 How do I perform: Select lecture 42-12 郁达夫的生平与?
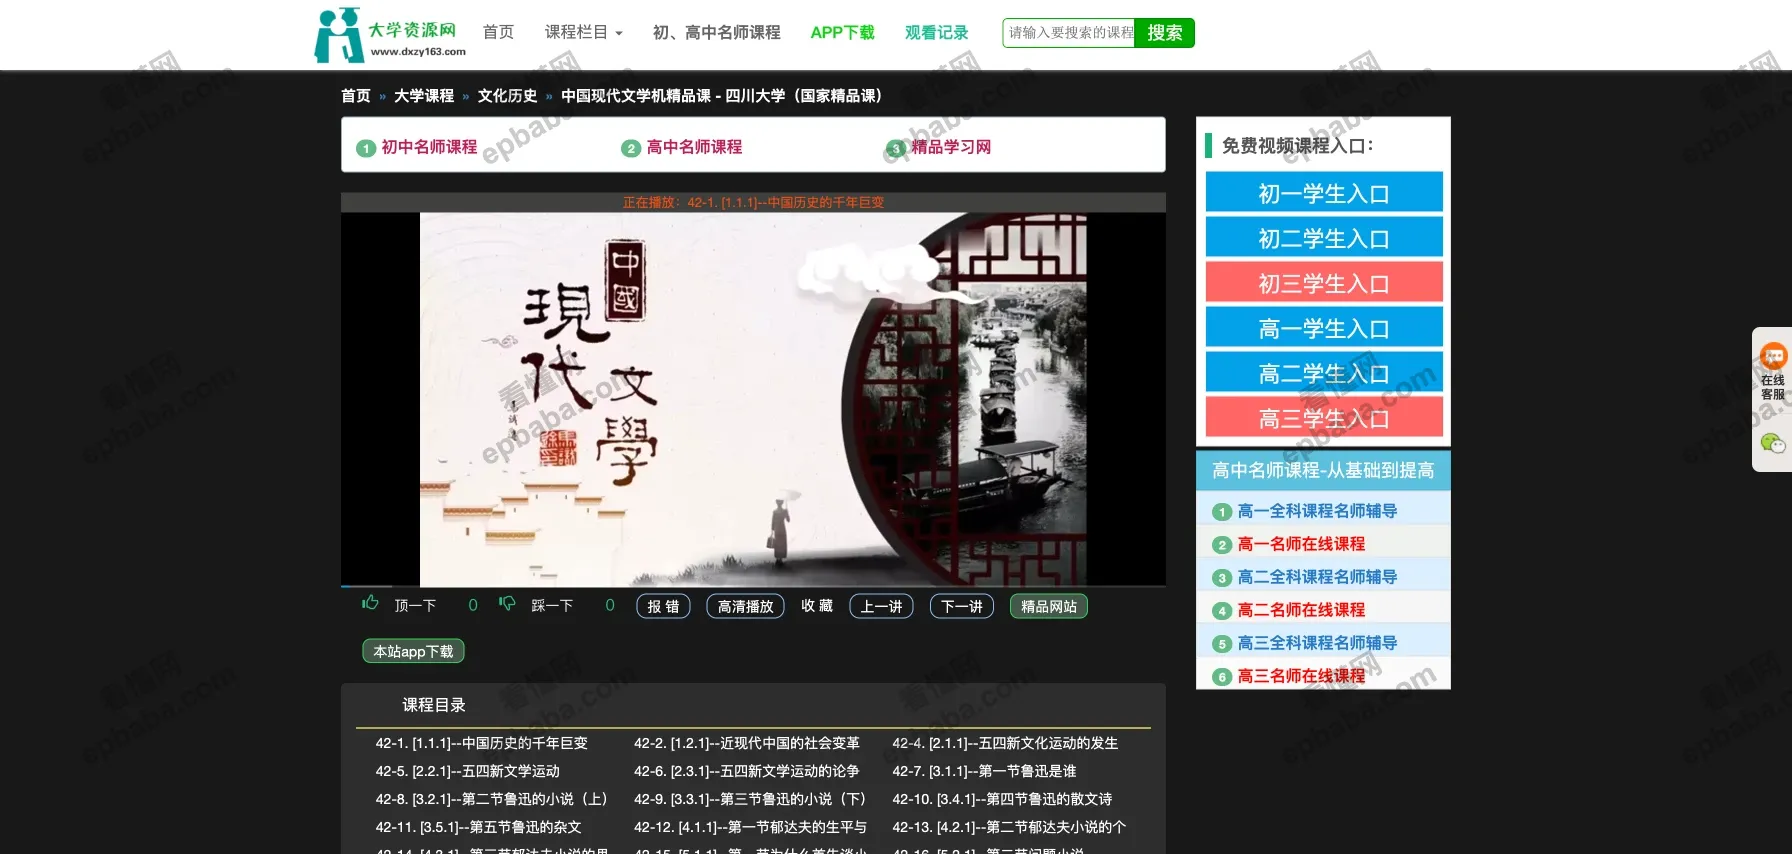pos(750,827)
